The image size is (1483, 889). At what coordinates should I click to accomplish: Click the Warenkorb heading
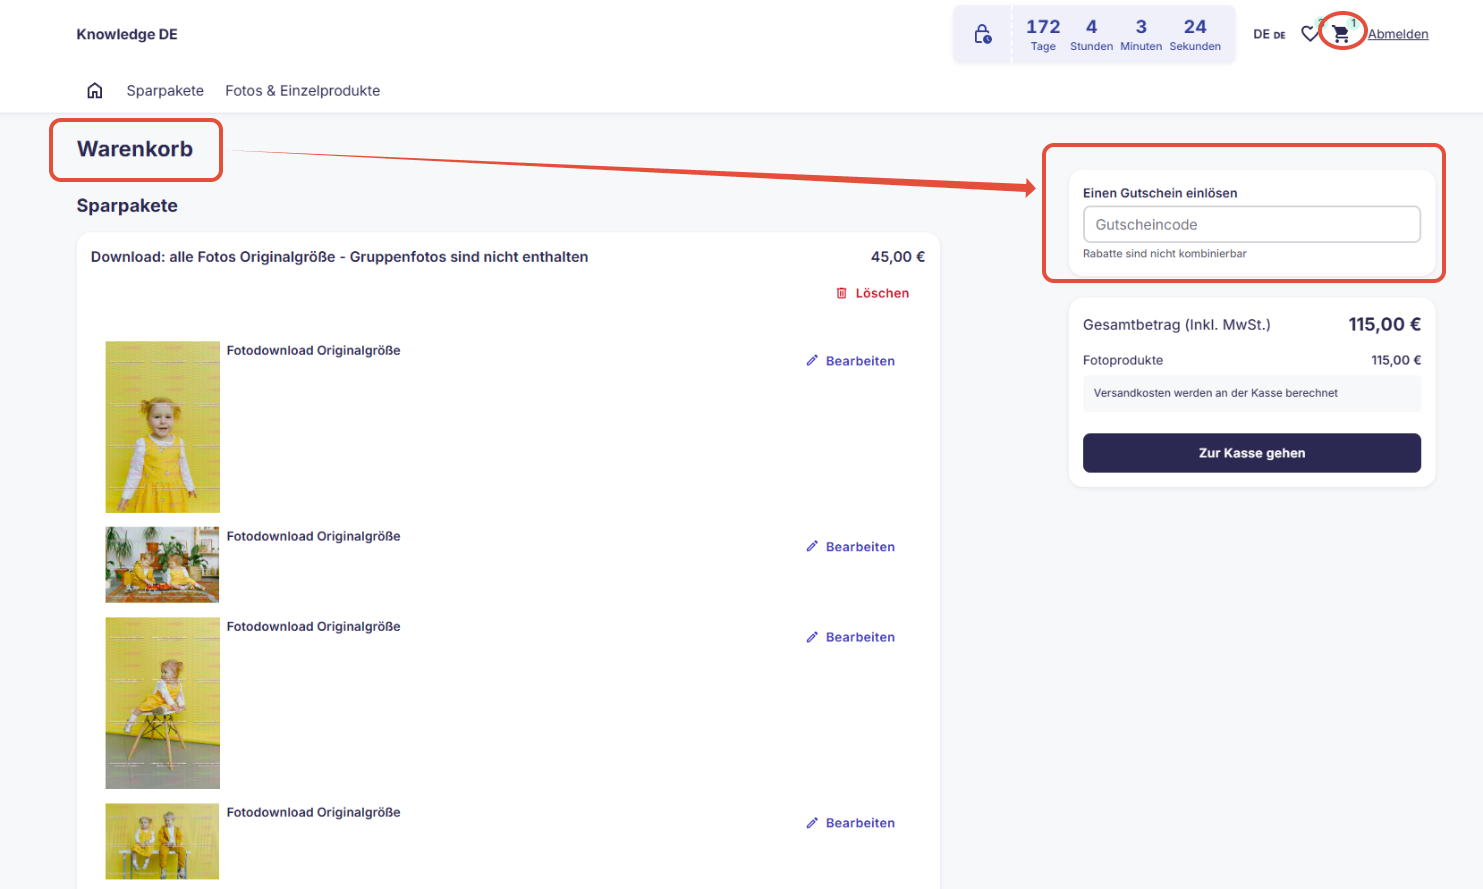pyautogui.click(x=135, y=149)
